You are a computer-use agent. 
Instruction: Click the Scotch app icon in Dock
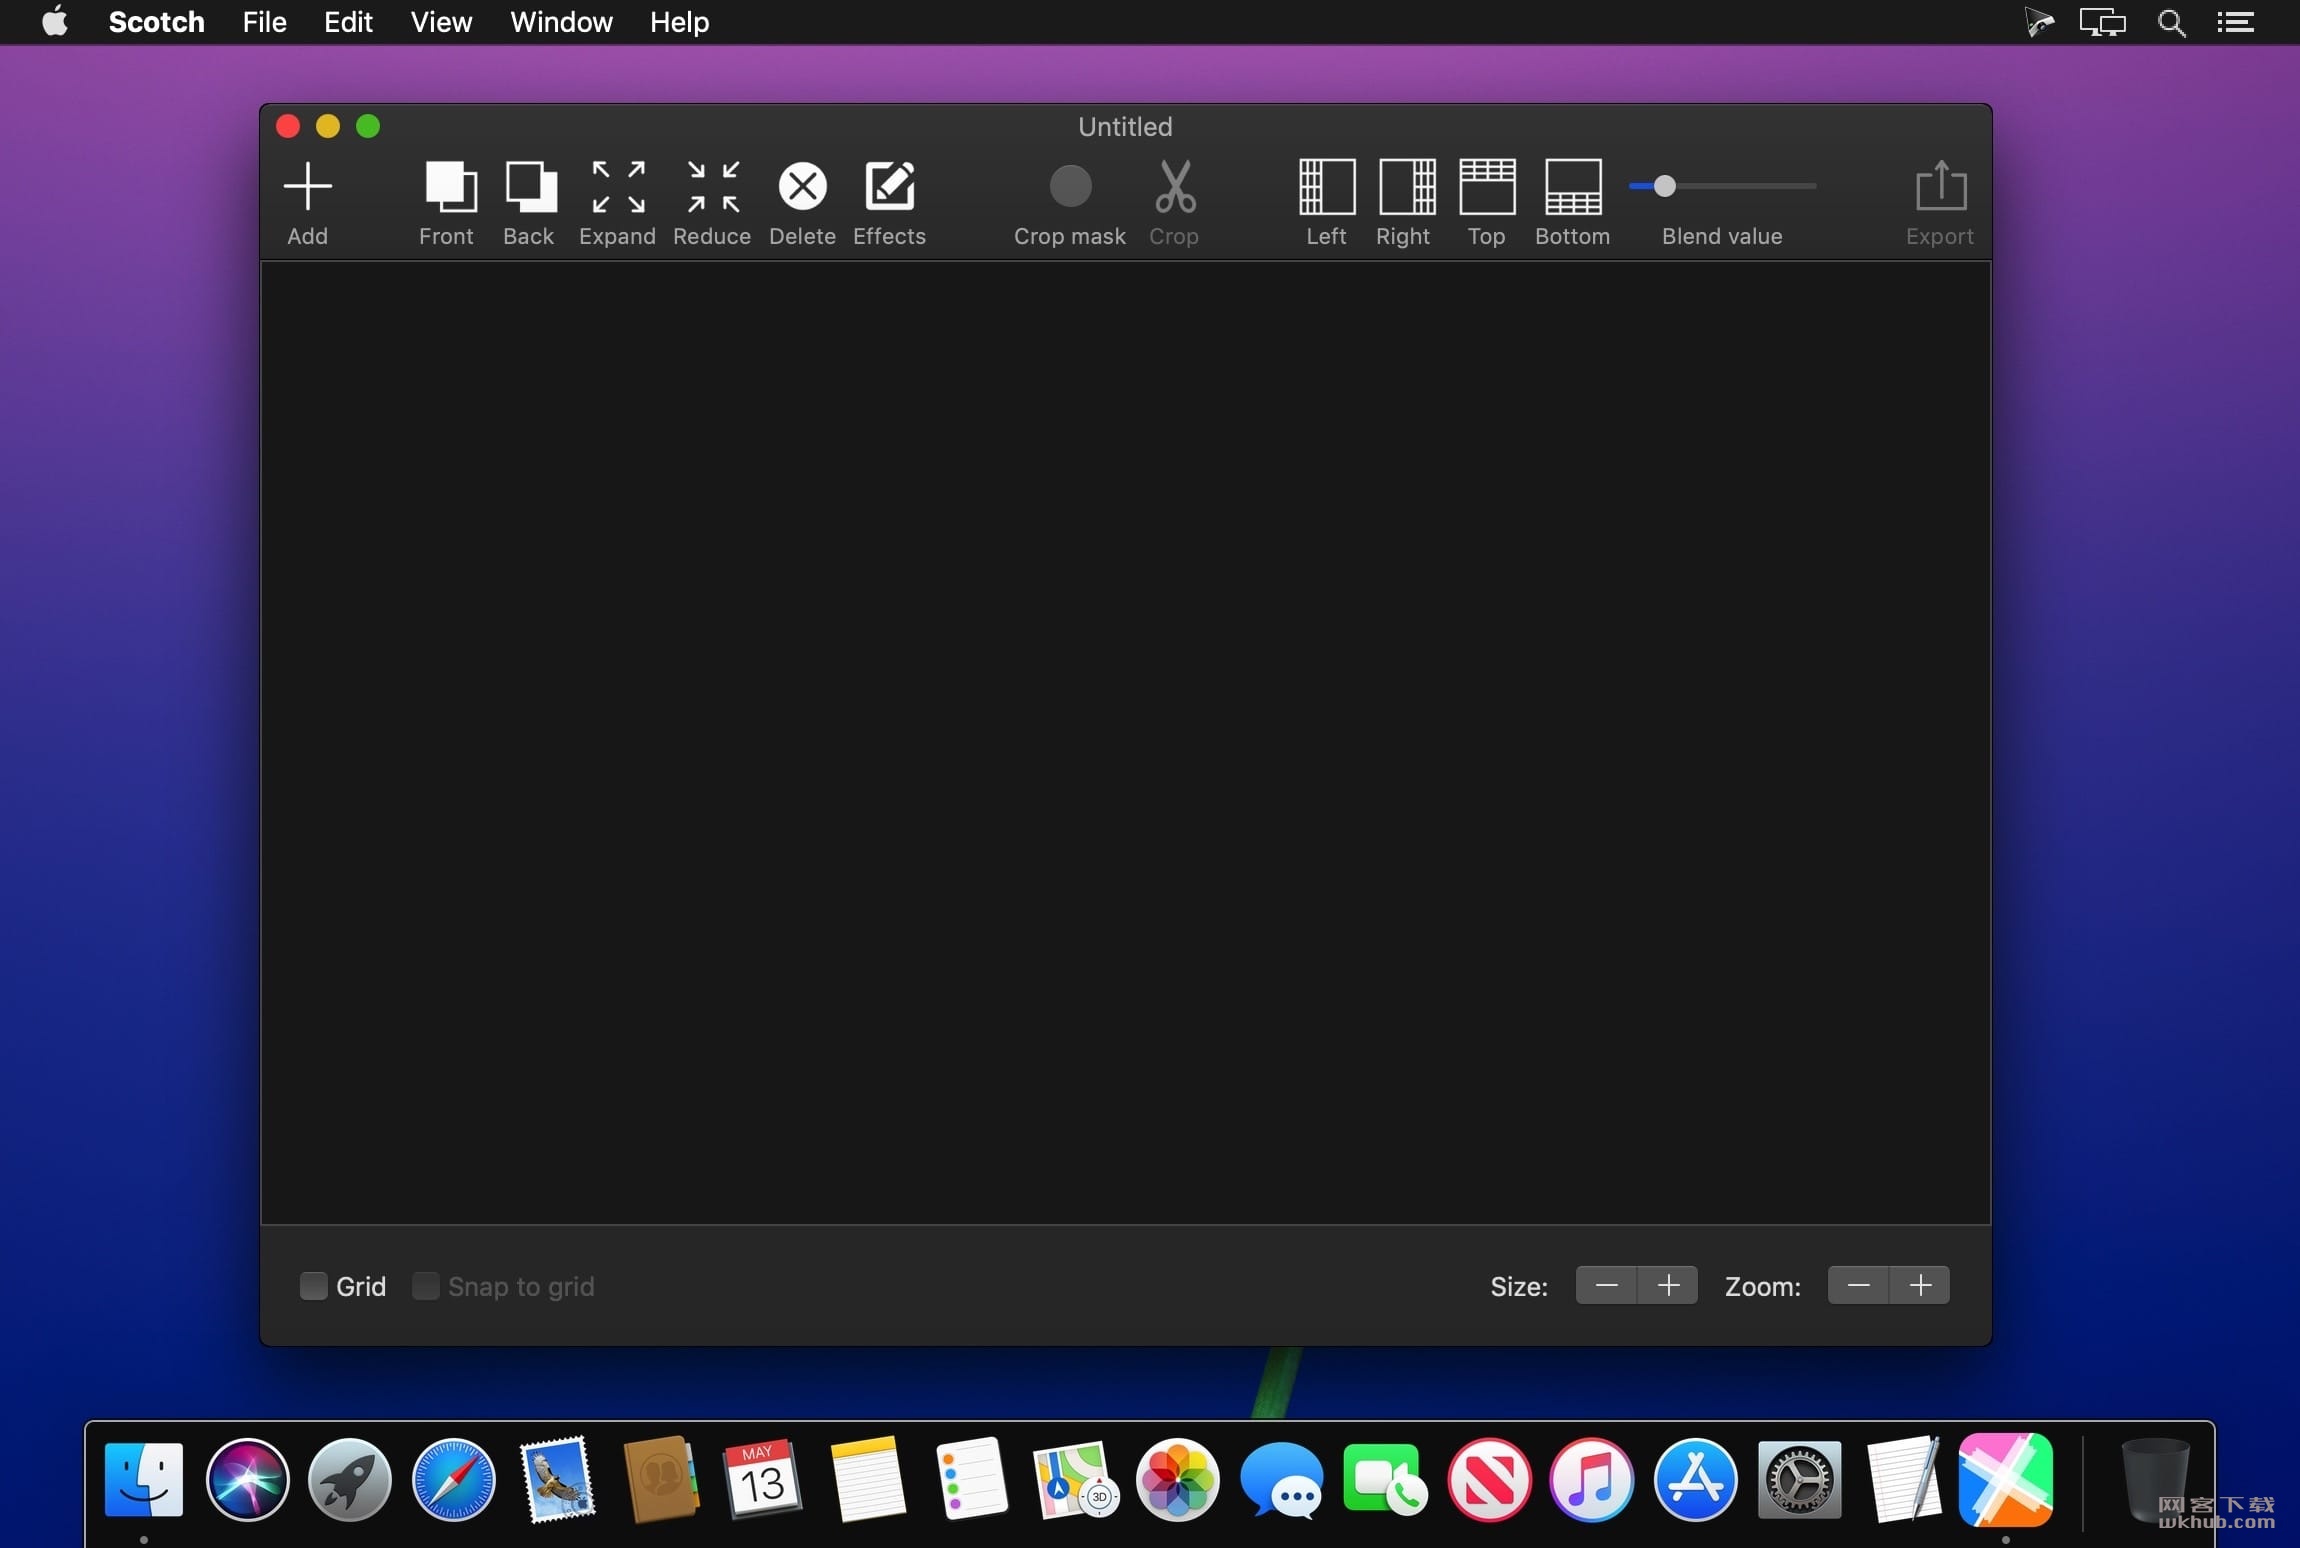(2006, 1480)
